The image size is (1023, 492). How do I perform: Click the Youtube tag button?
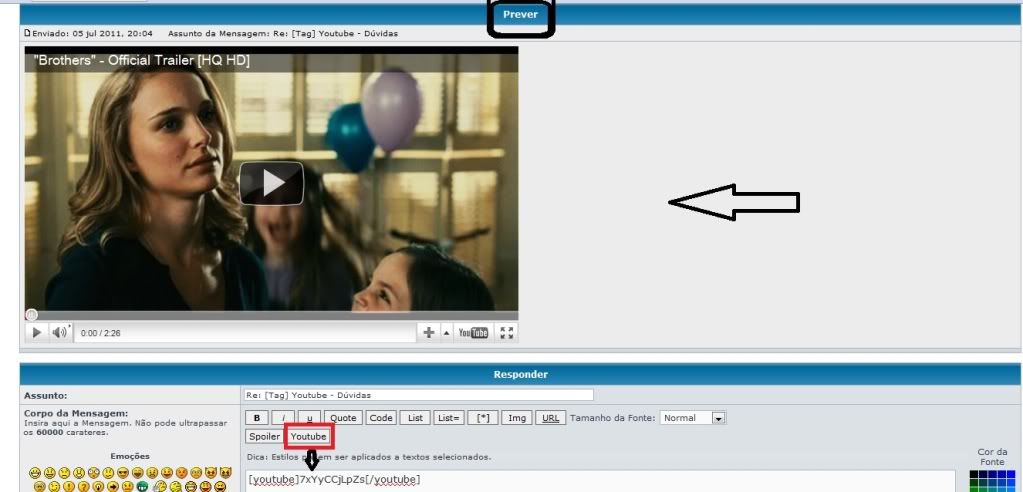pyautogui.click(x=309, y=437)
